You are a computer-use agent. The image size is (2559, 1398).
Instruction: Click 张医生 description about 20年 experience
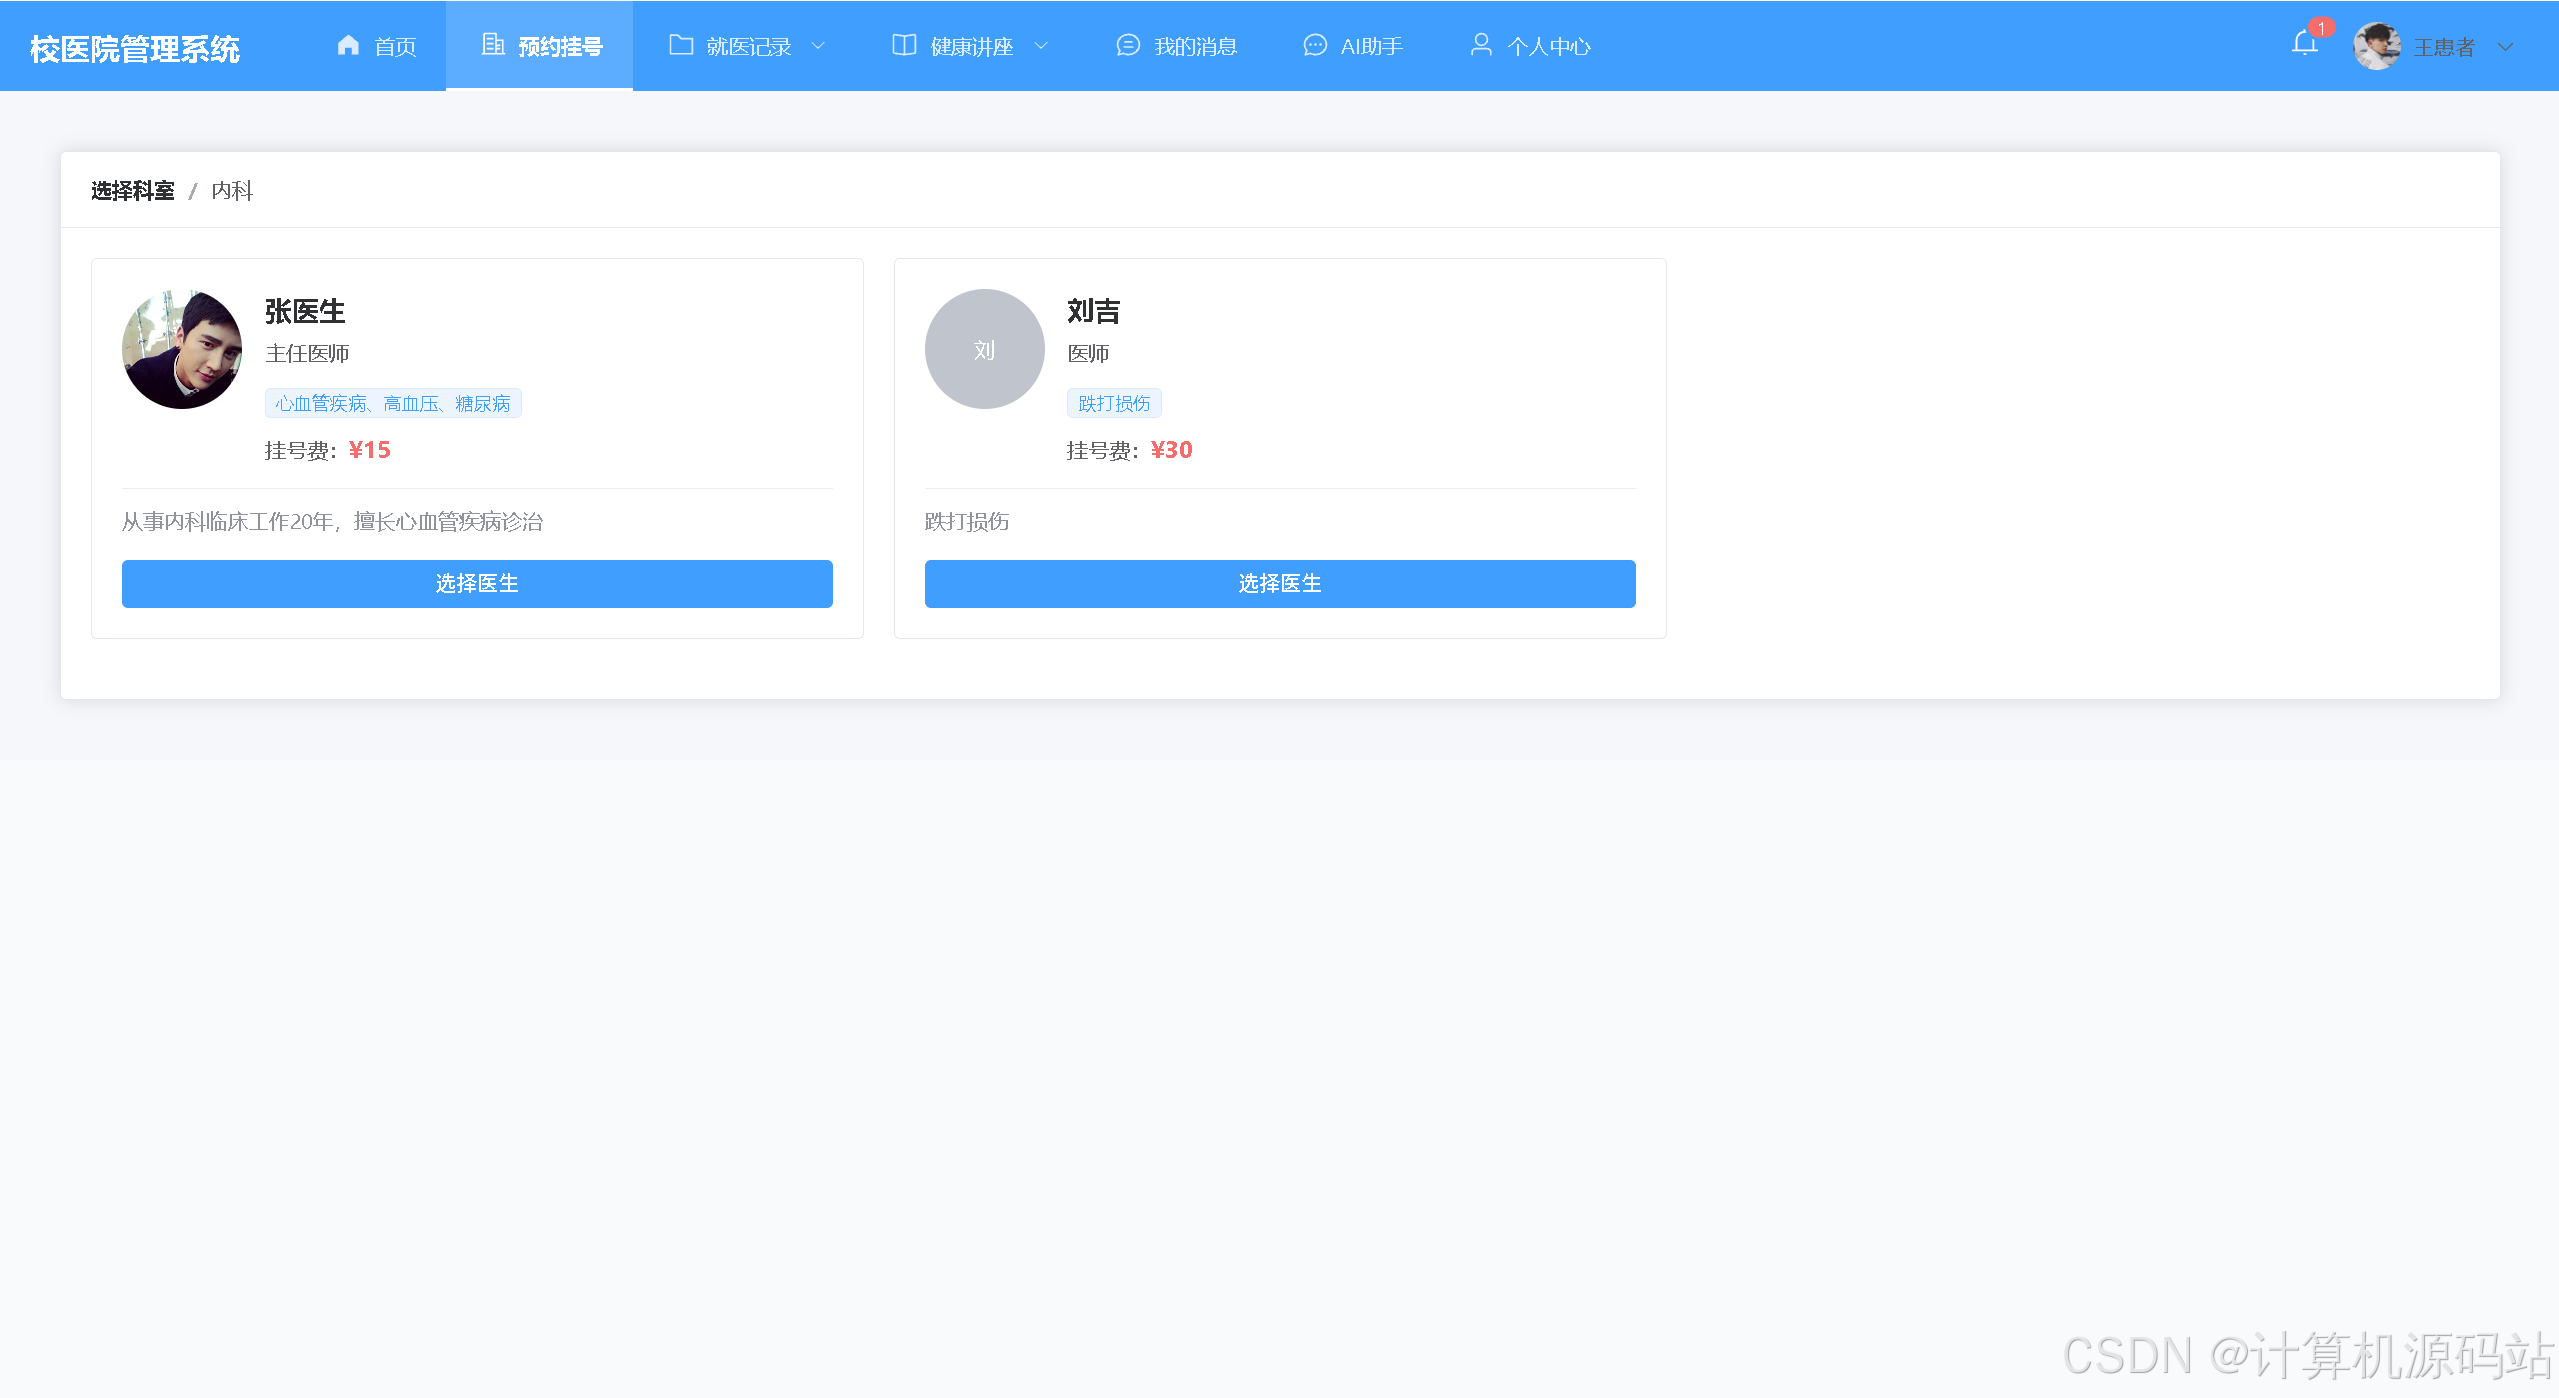coord(332,522)
